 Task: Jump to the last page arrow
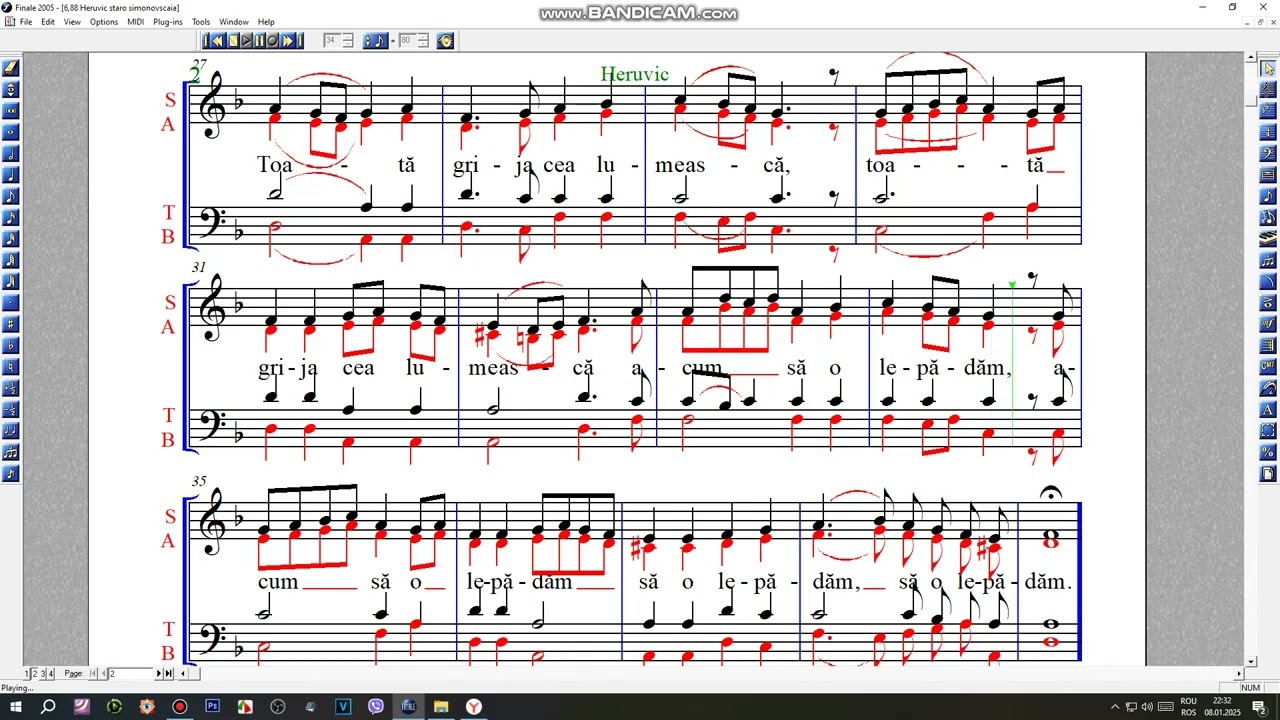(169, 674)
